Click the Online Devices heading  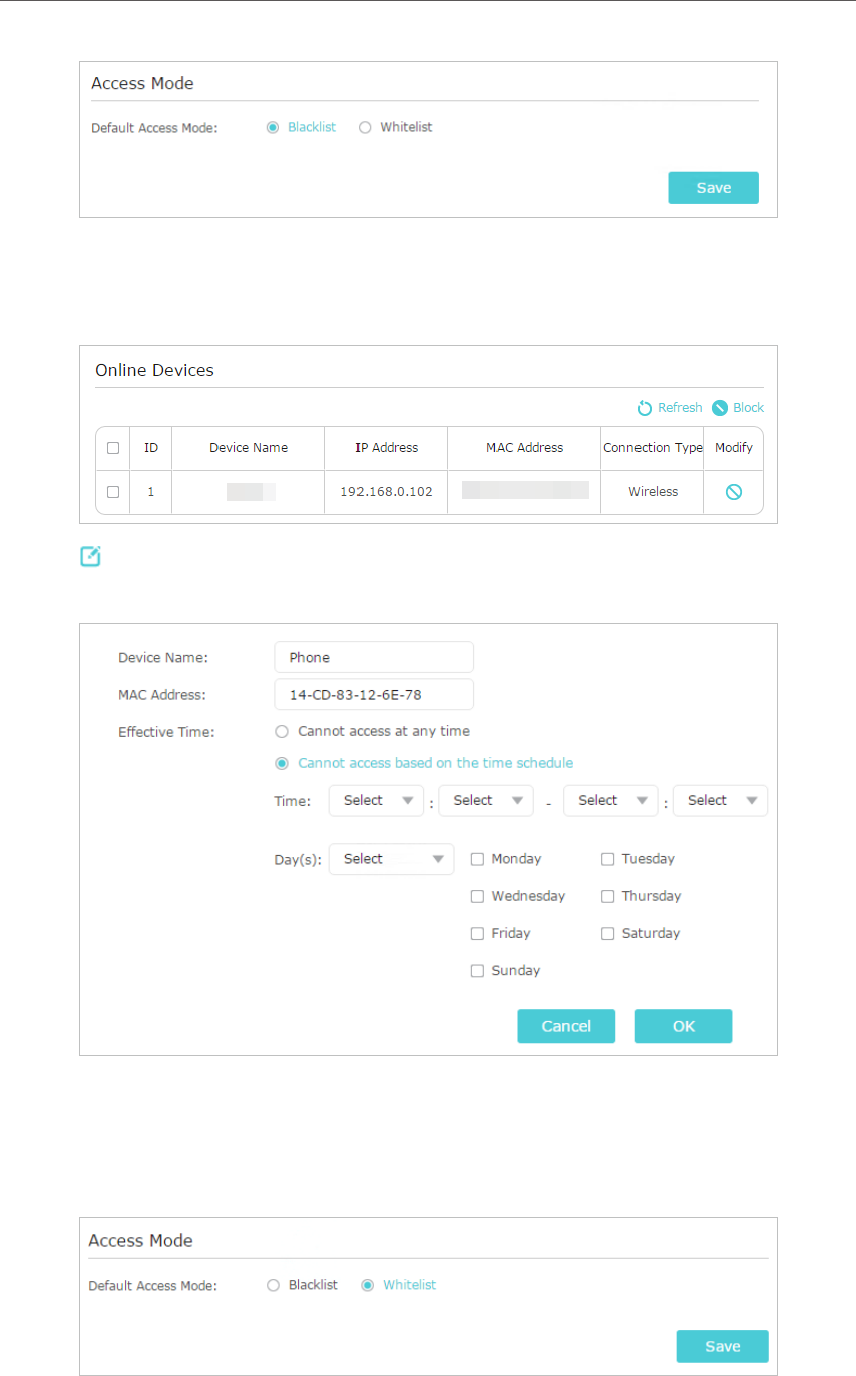pyautogui.click(x=154, y=370)
